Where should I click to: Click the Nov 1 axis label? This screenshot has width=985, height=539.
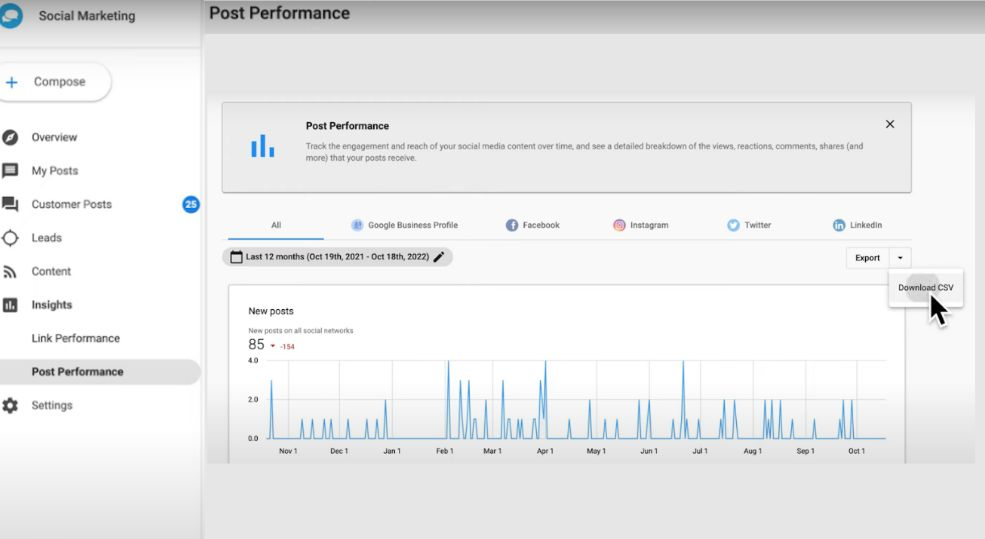pos(288,451)
